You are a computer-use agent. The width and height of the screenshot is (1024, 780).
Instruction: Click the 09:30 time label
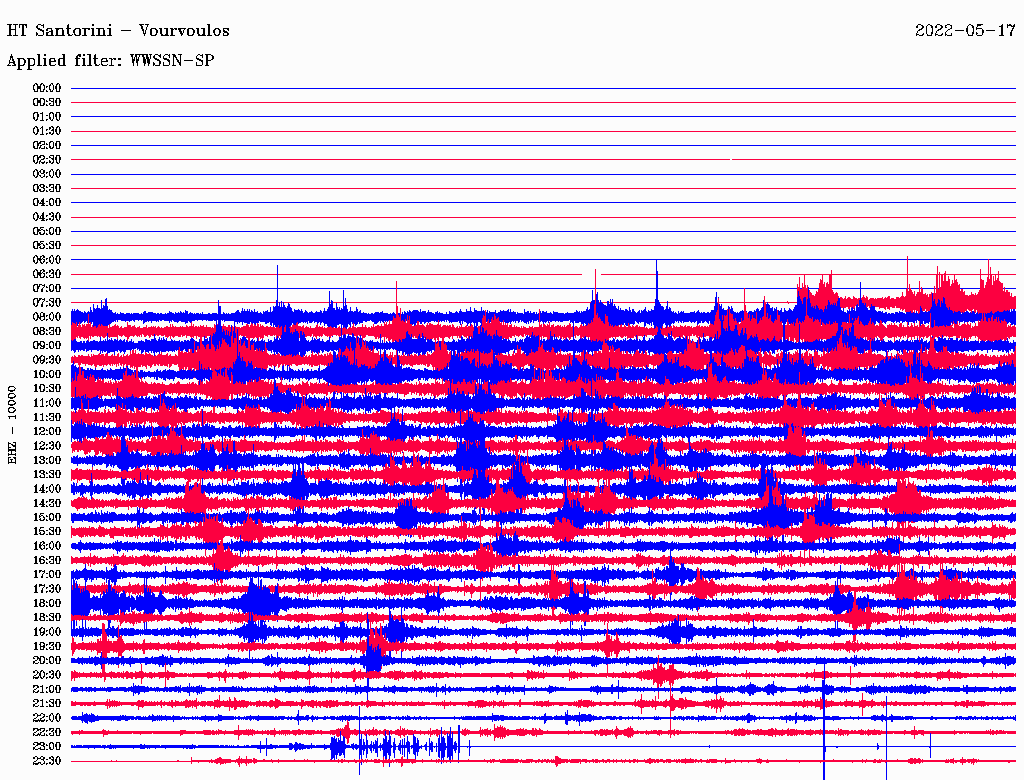pos(47,360)
